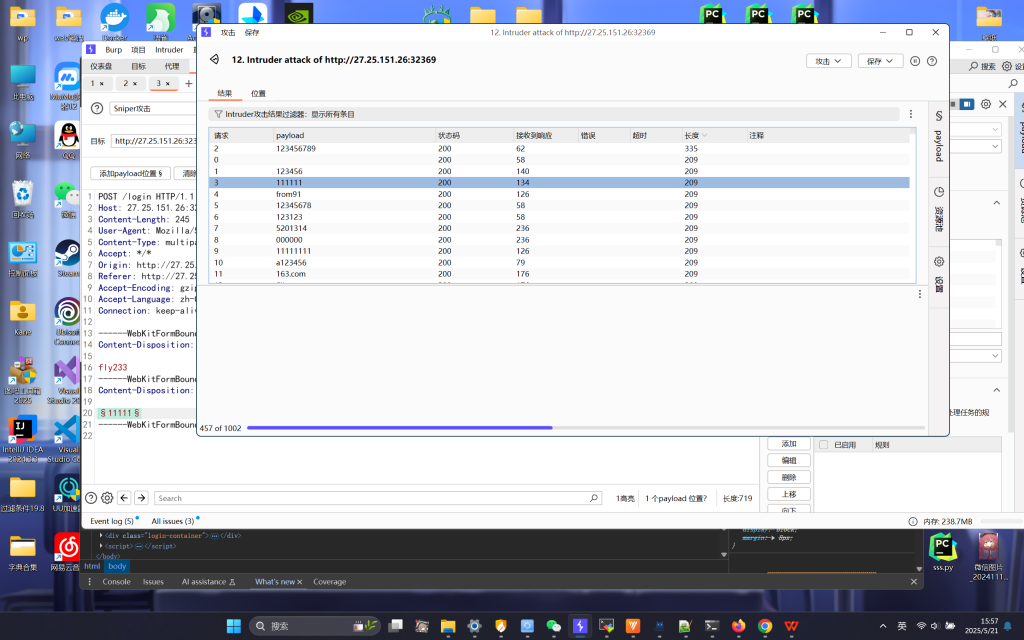Select result row with payload 5201314
The height and width of the screenshot is (640, 1024).
tap(559, 228)
